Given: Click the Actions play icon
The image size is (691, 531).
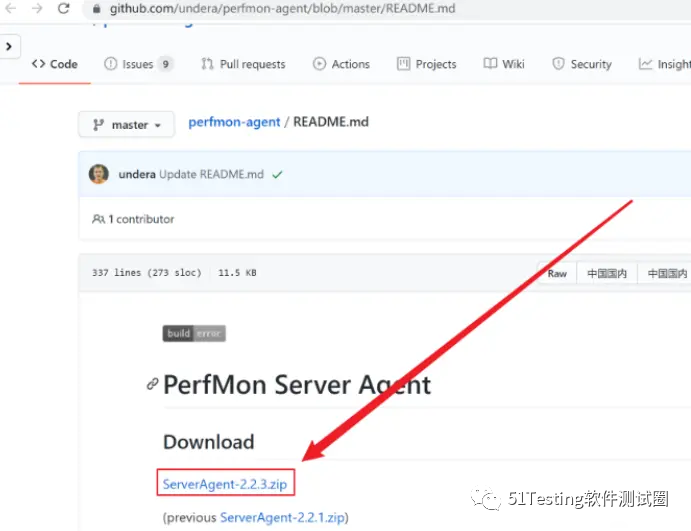Looking at the screenshot, I should 319,64.
